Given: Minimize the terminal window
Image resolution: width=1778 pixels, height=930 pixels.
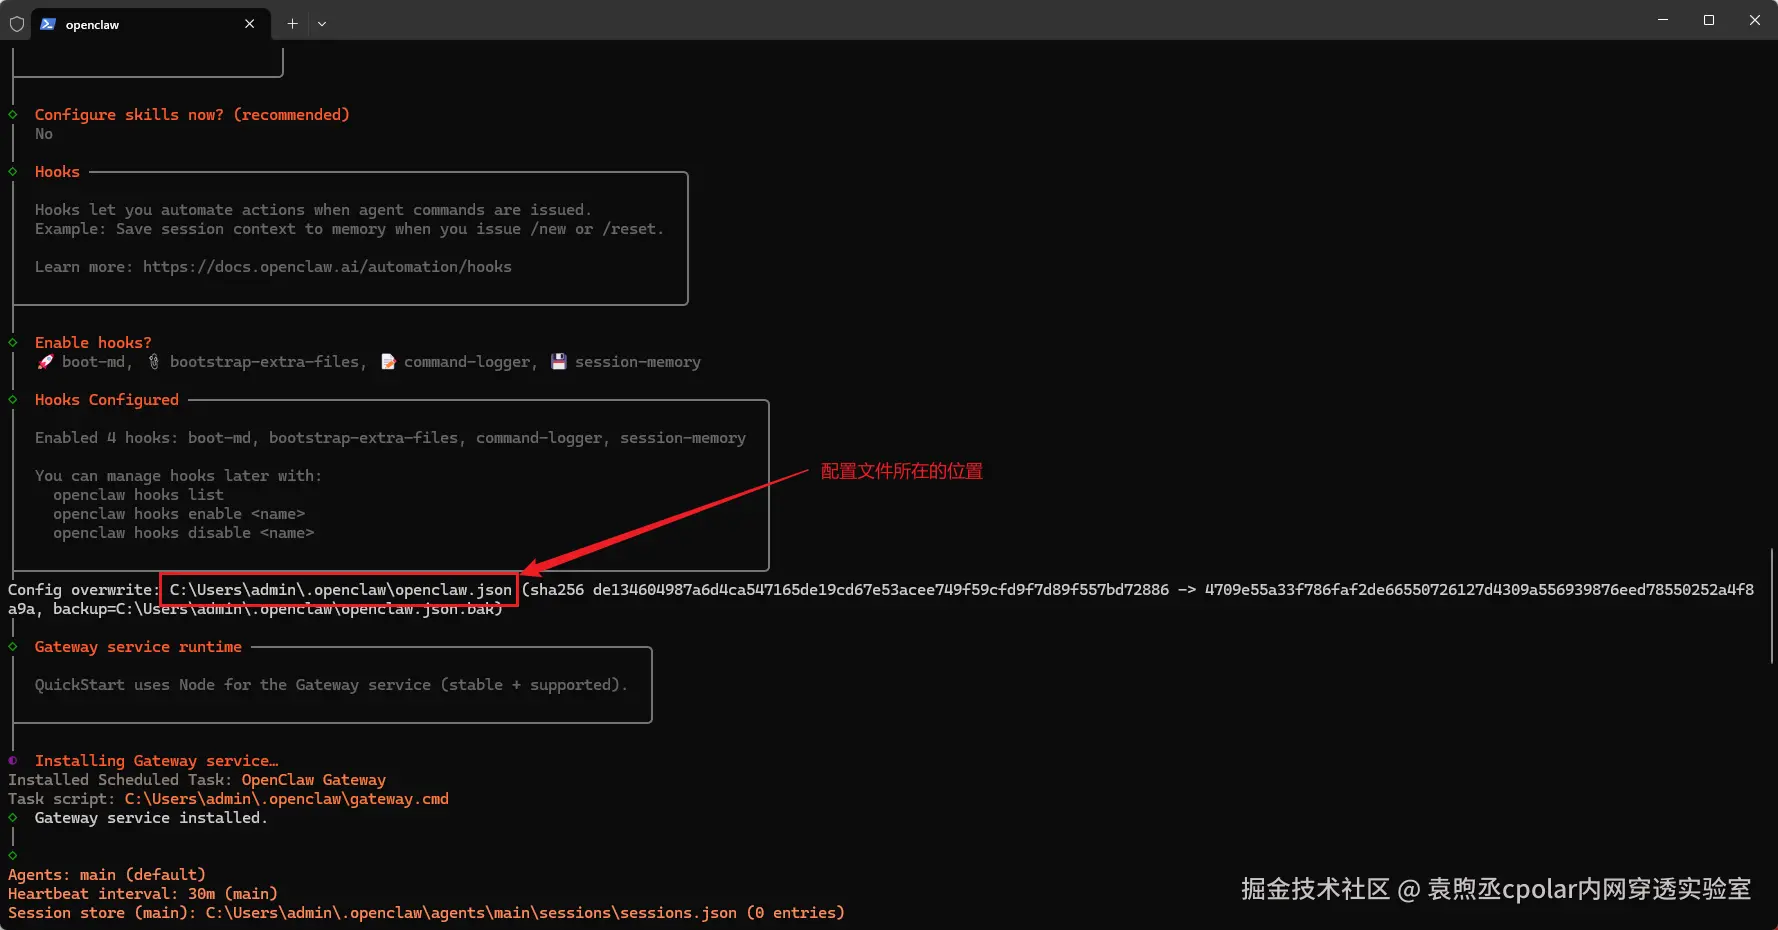Looking at the screenshot, I should tap(1663, 20).
